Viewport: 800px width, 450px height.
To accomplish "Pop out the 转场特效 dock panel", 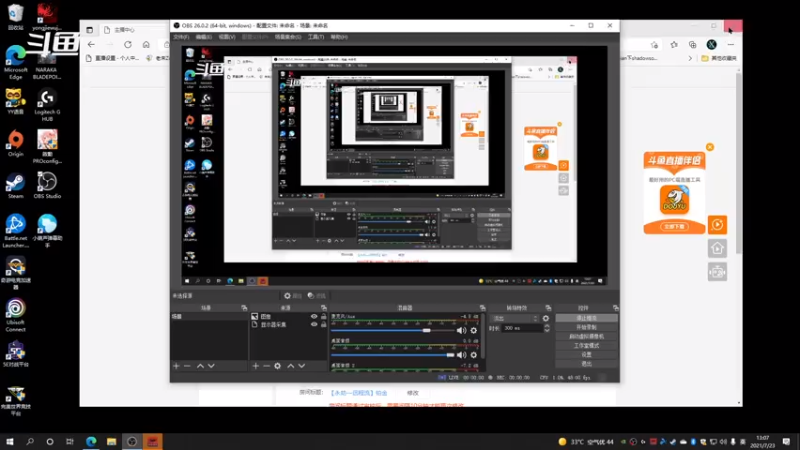I will (x=548, y=308).
